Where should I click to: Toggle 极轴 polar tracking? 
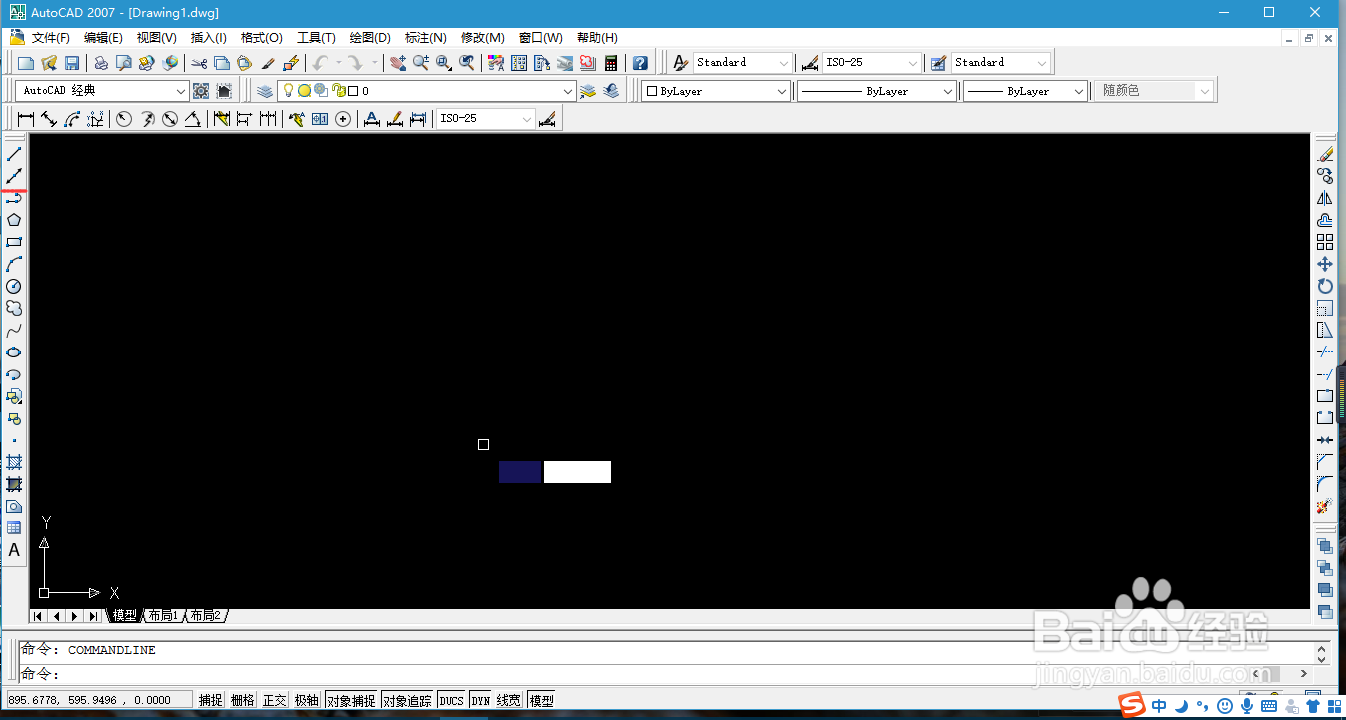[307, 700]
